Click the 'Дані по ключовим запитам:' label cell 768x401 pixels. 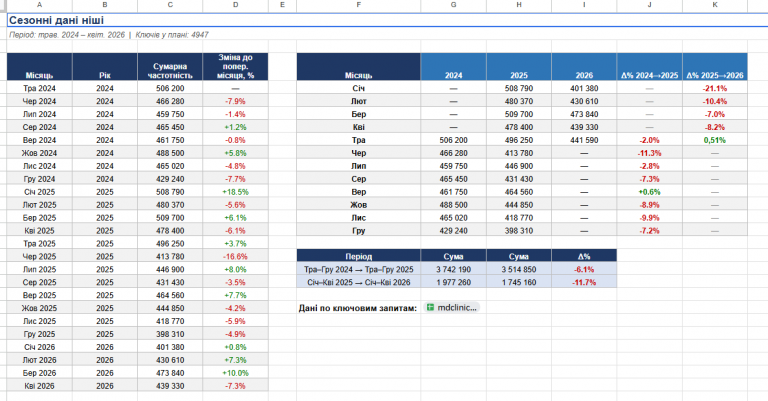coord(358,308)
